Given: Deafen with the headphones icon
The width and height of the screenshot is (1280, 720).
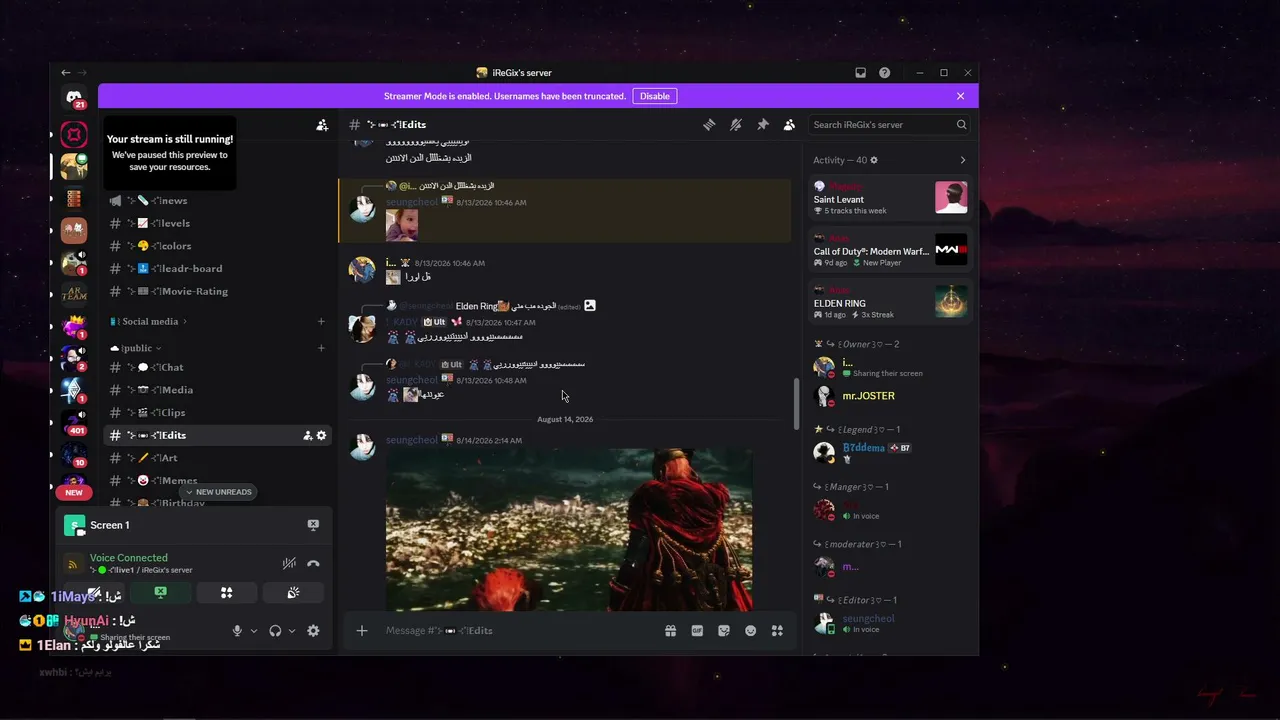Looking at the screenshot, I should pyautogui.click(x=275, y=631).
